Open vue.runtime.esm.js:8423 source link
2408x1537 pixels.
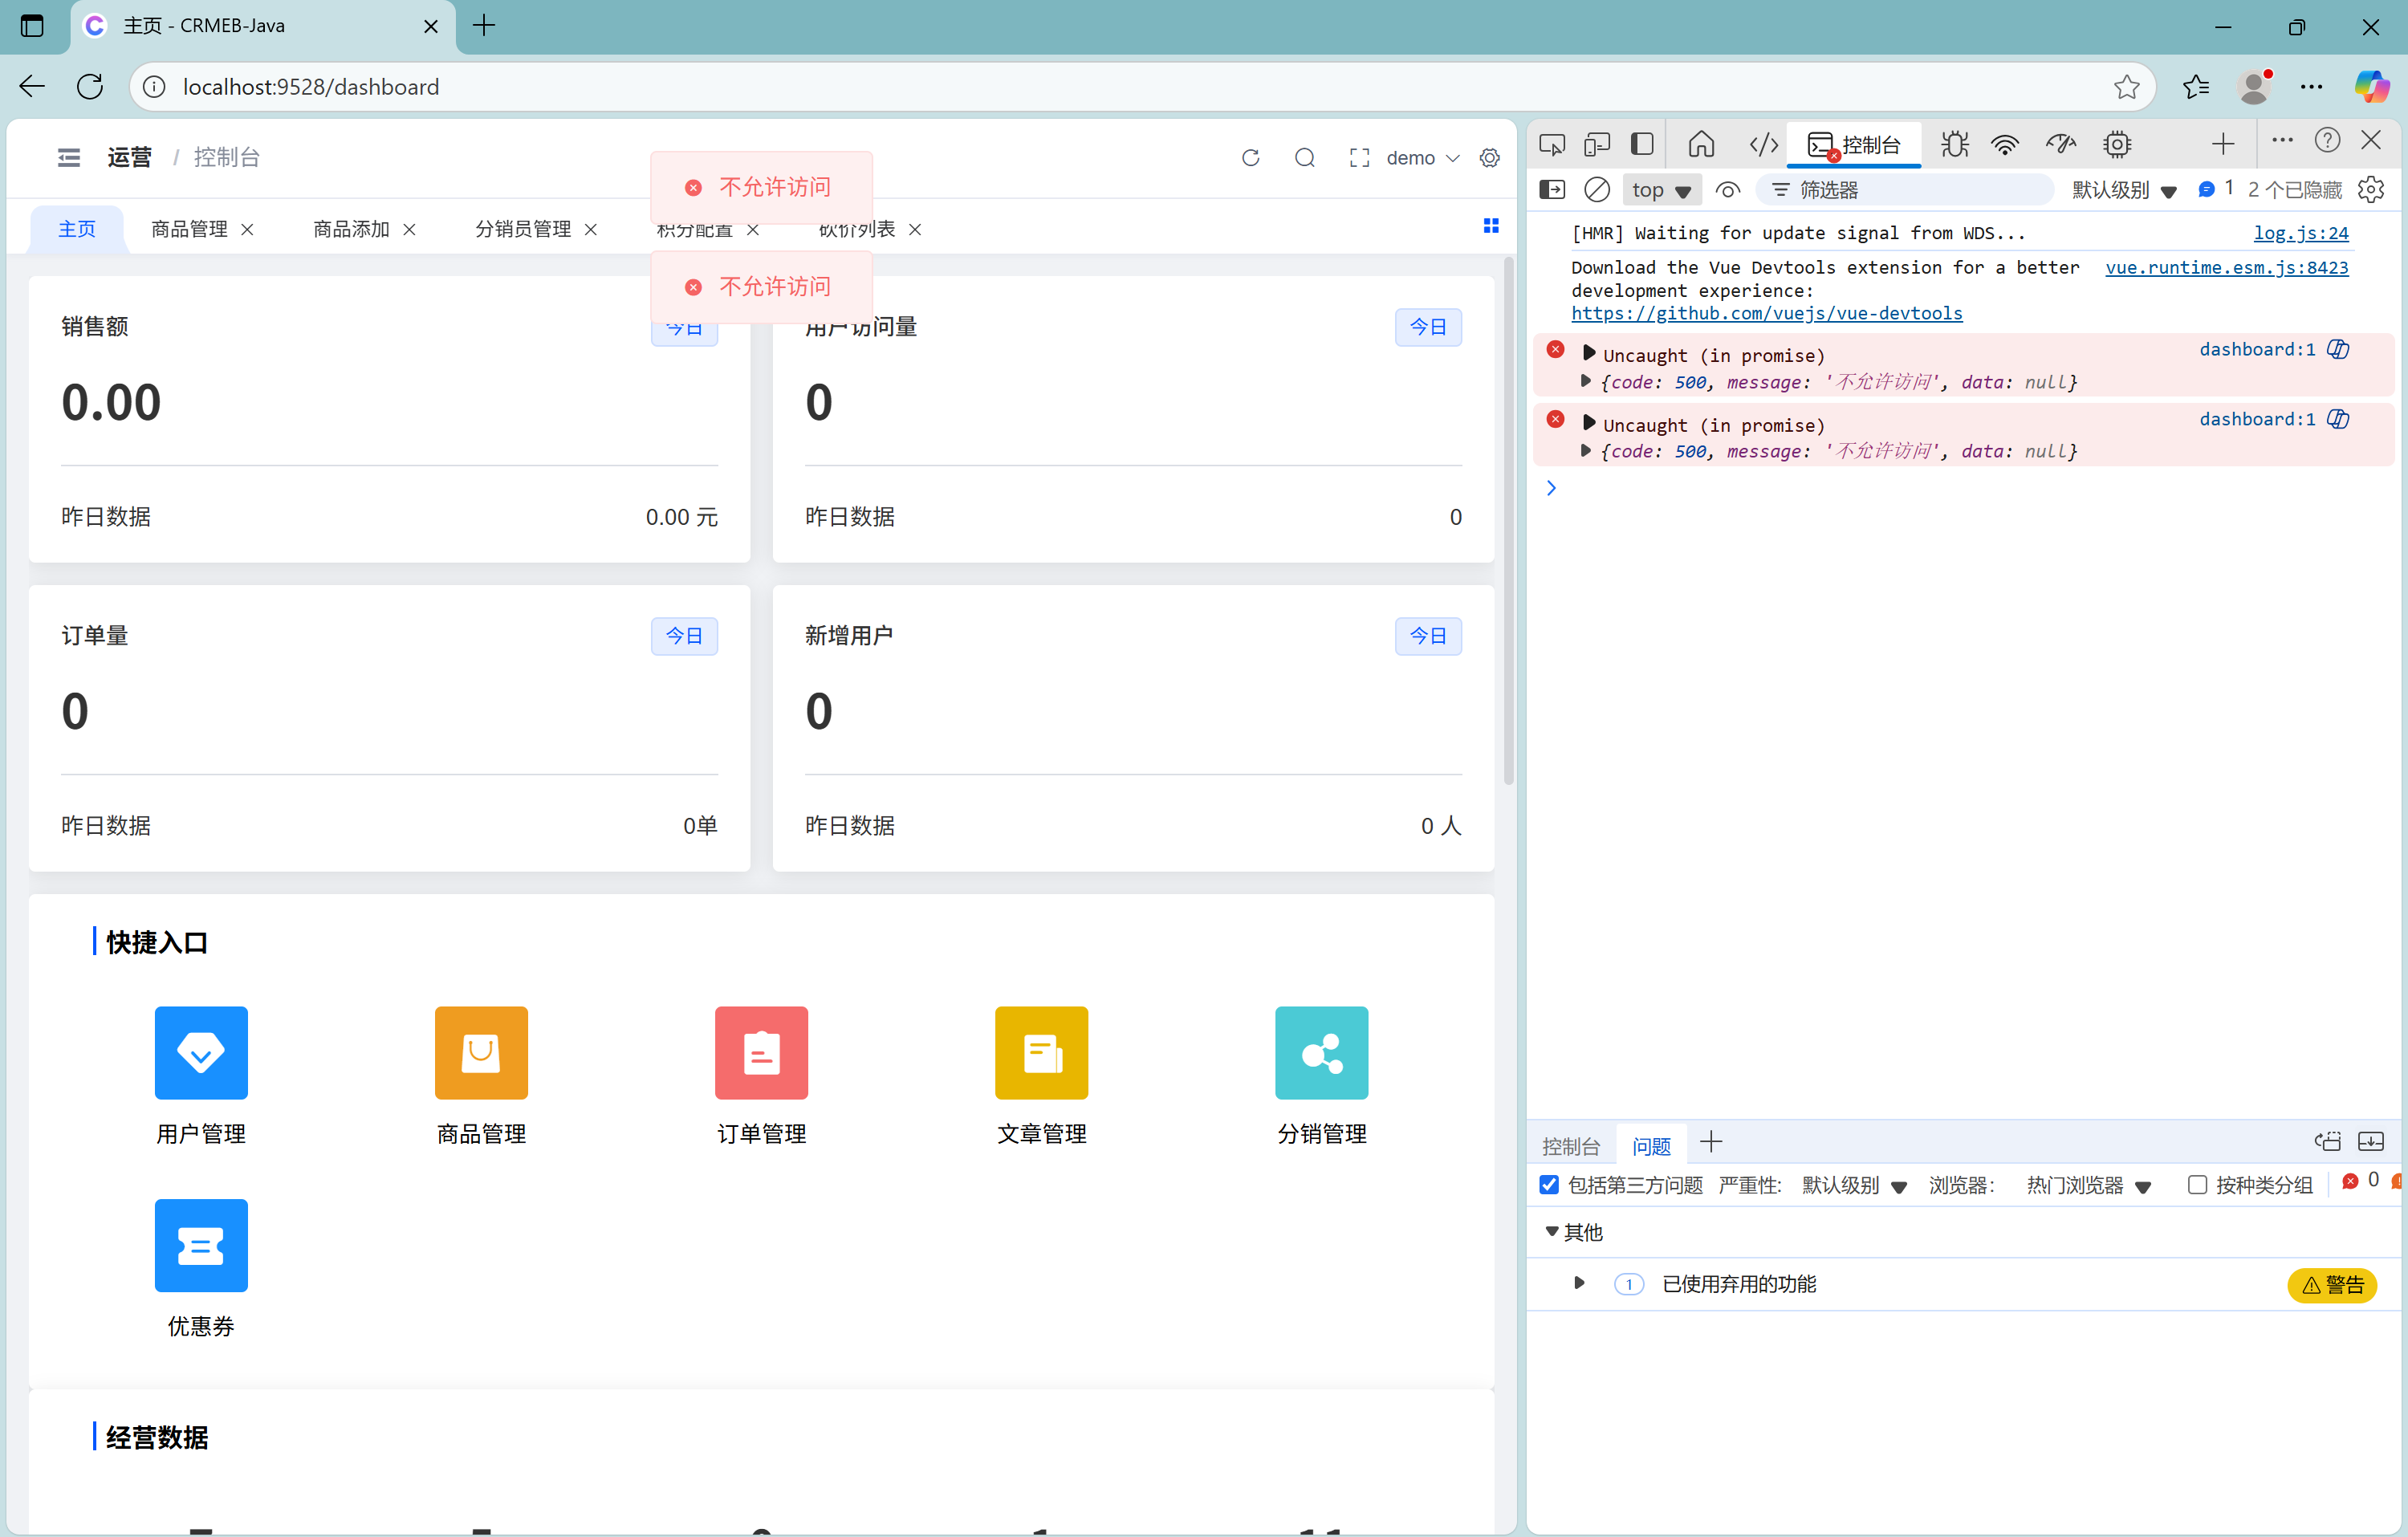(x=2226, y=267)
